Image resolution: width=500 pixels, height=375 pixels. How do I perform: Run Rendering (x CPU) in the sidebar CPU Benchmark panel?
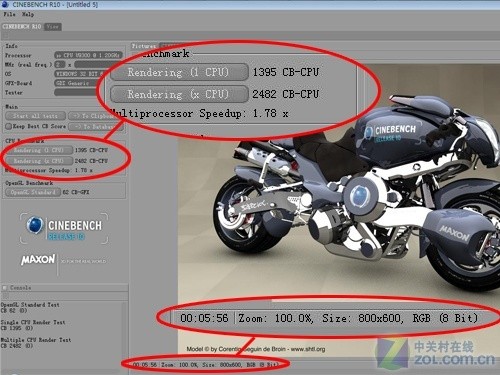[39, 161]
